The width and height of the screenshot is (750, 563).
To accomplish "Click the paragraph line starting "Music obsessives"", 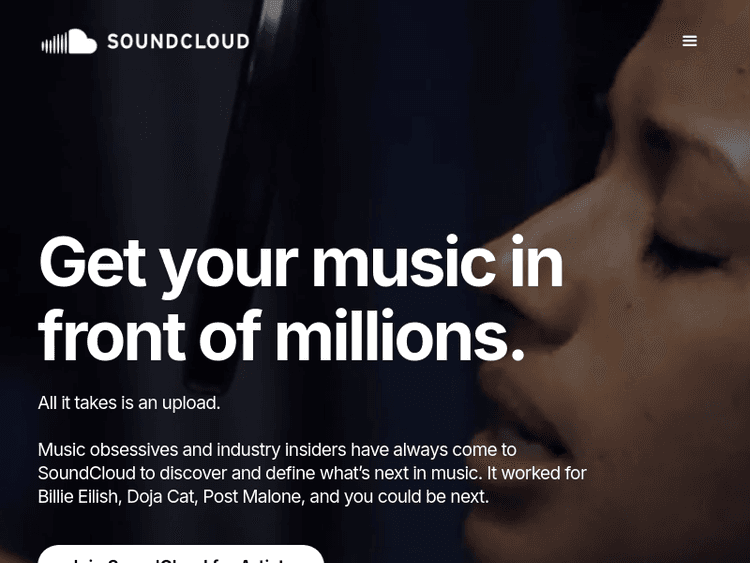I will (277, 450).
